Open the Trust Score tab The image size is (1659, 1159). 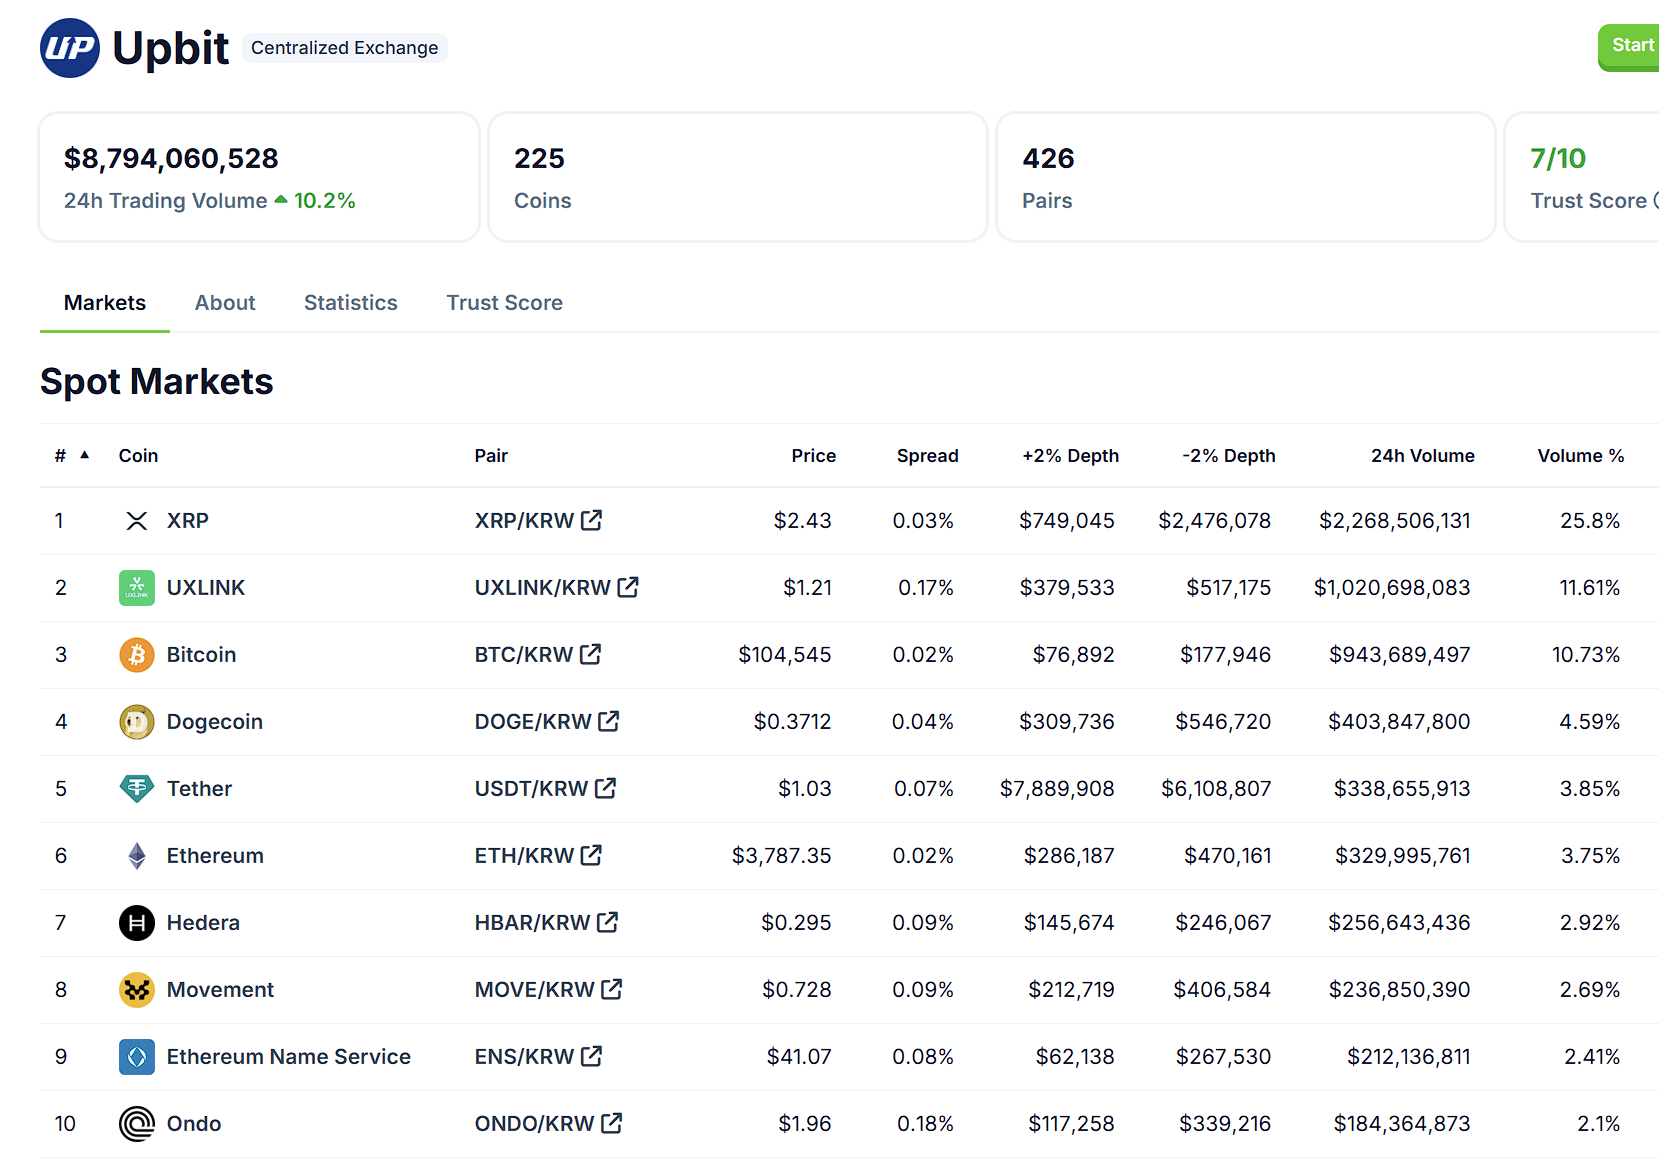[505, 303]
